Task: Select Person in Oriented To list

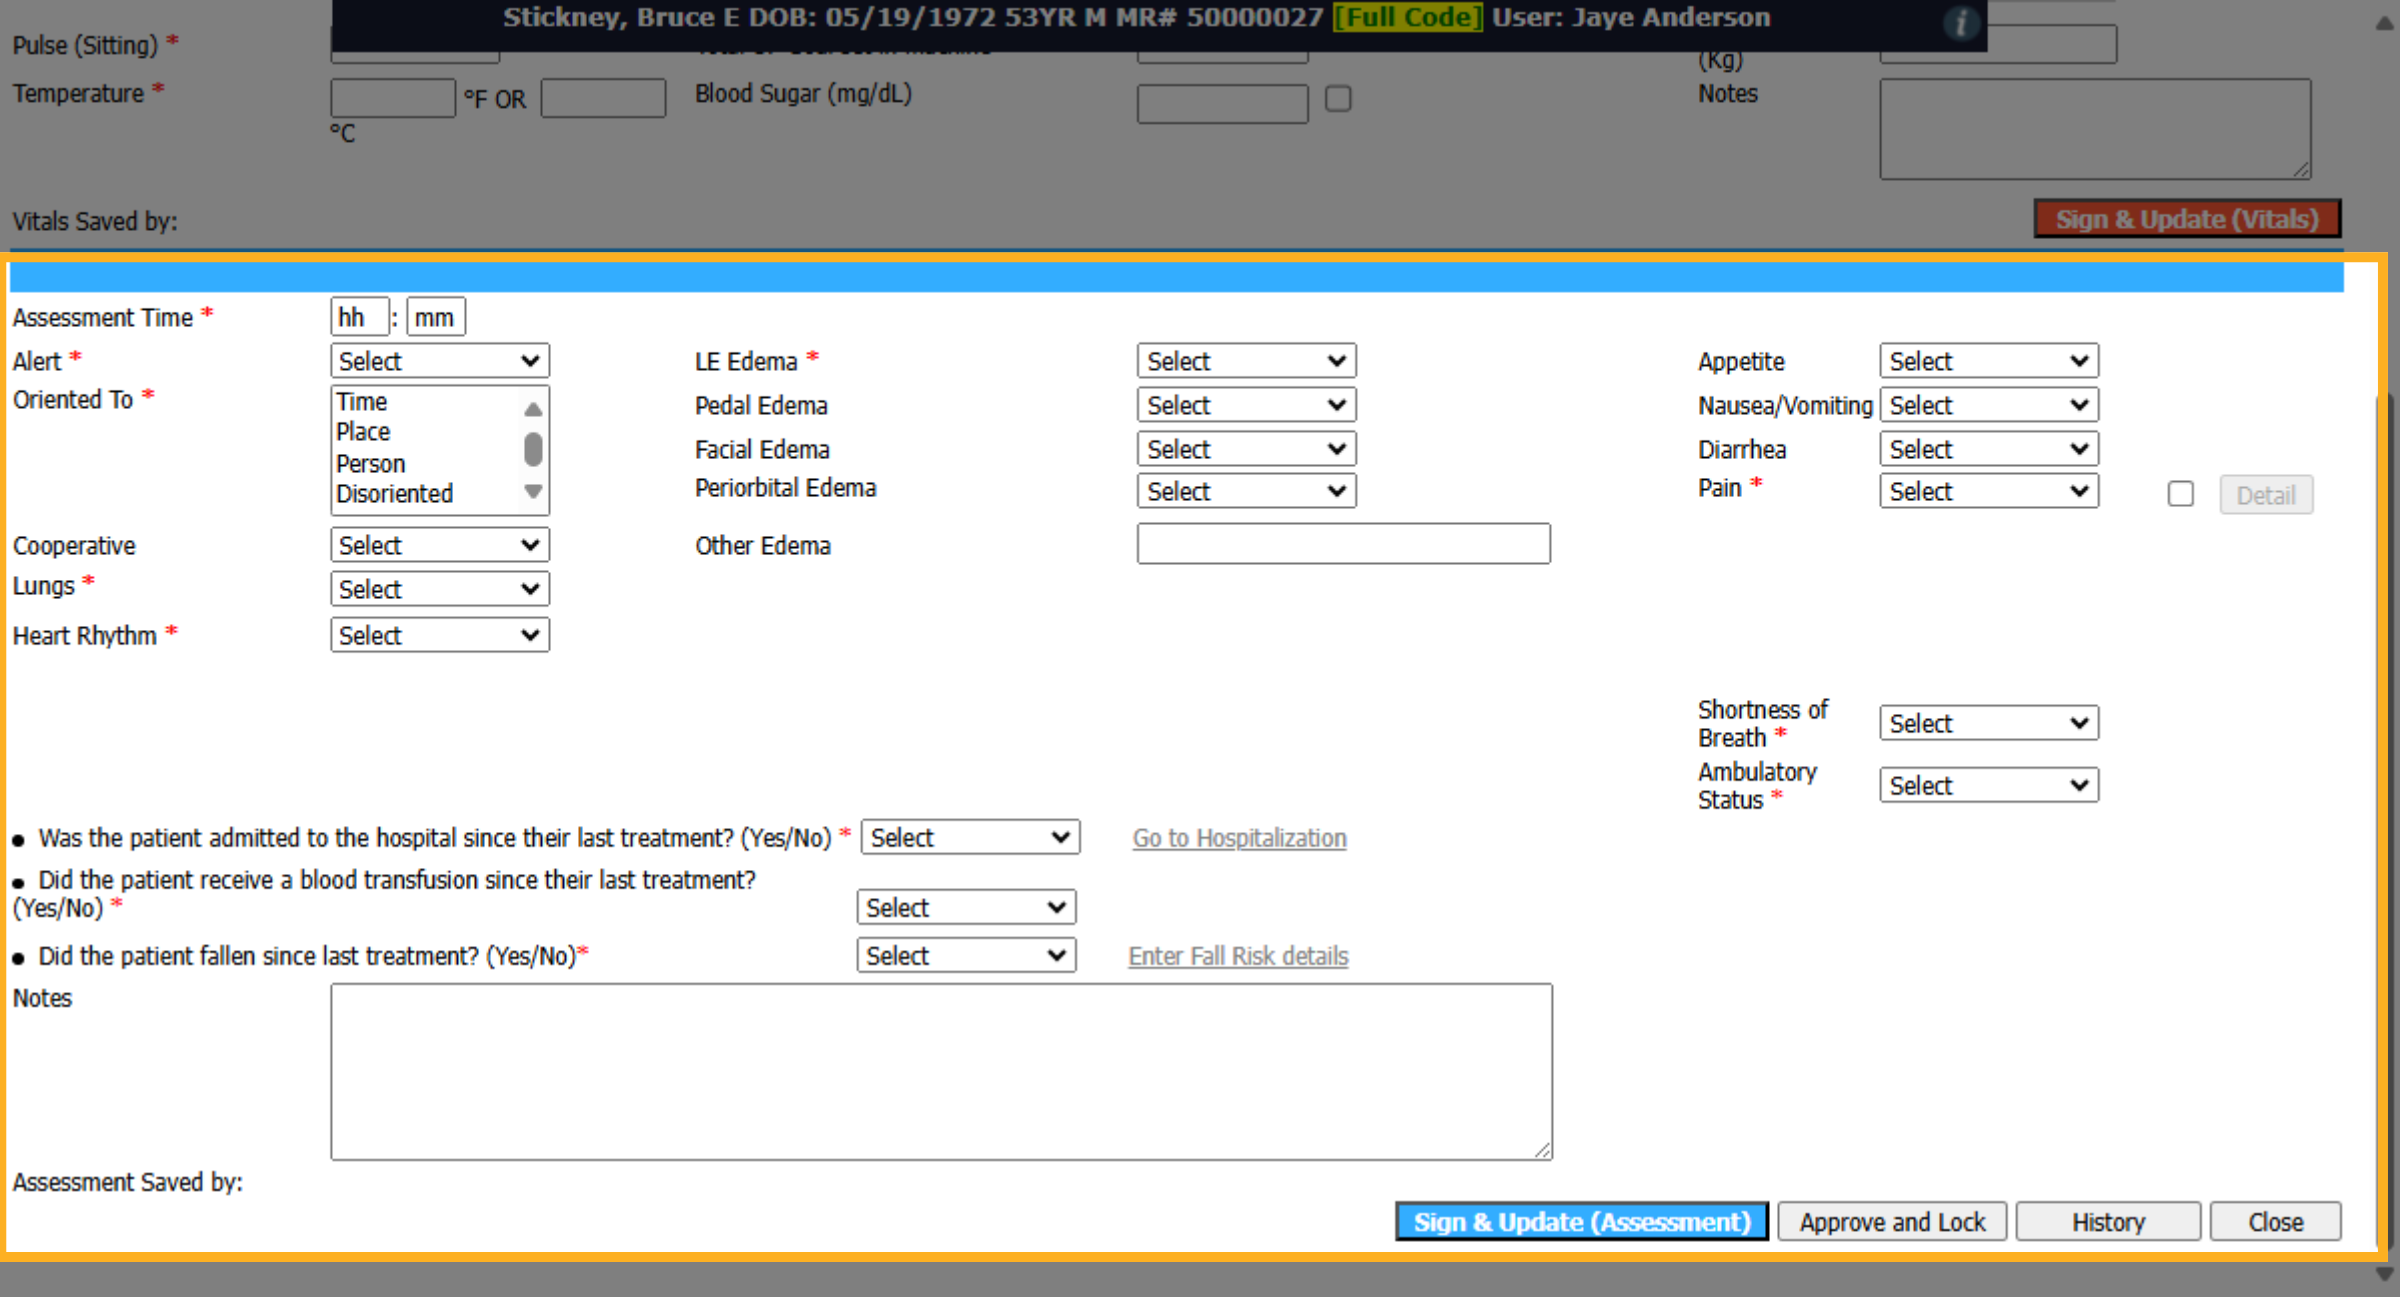Action: (x=370, y=463)
